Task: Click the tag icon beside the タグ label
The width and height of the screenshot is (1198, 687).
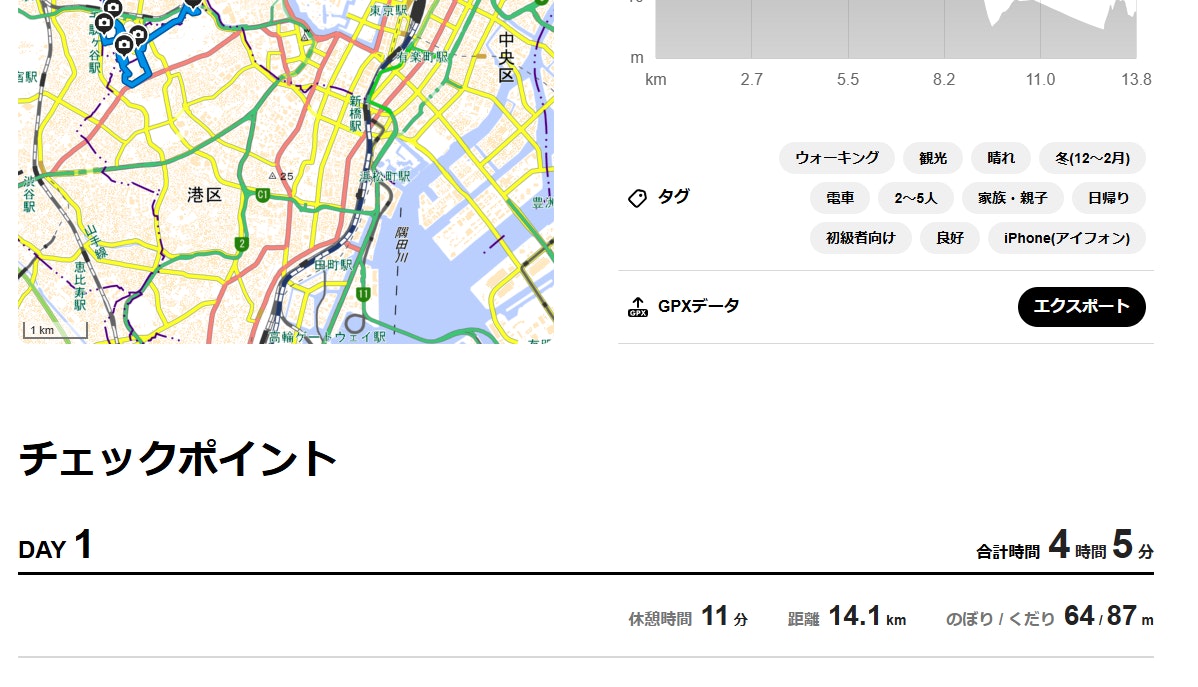Action: pyautogui.click(x=637, y=198)
